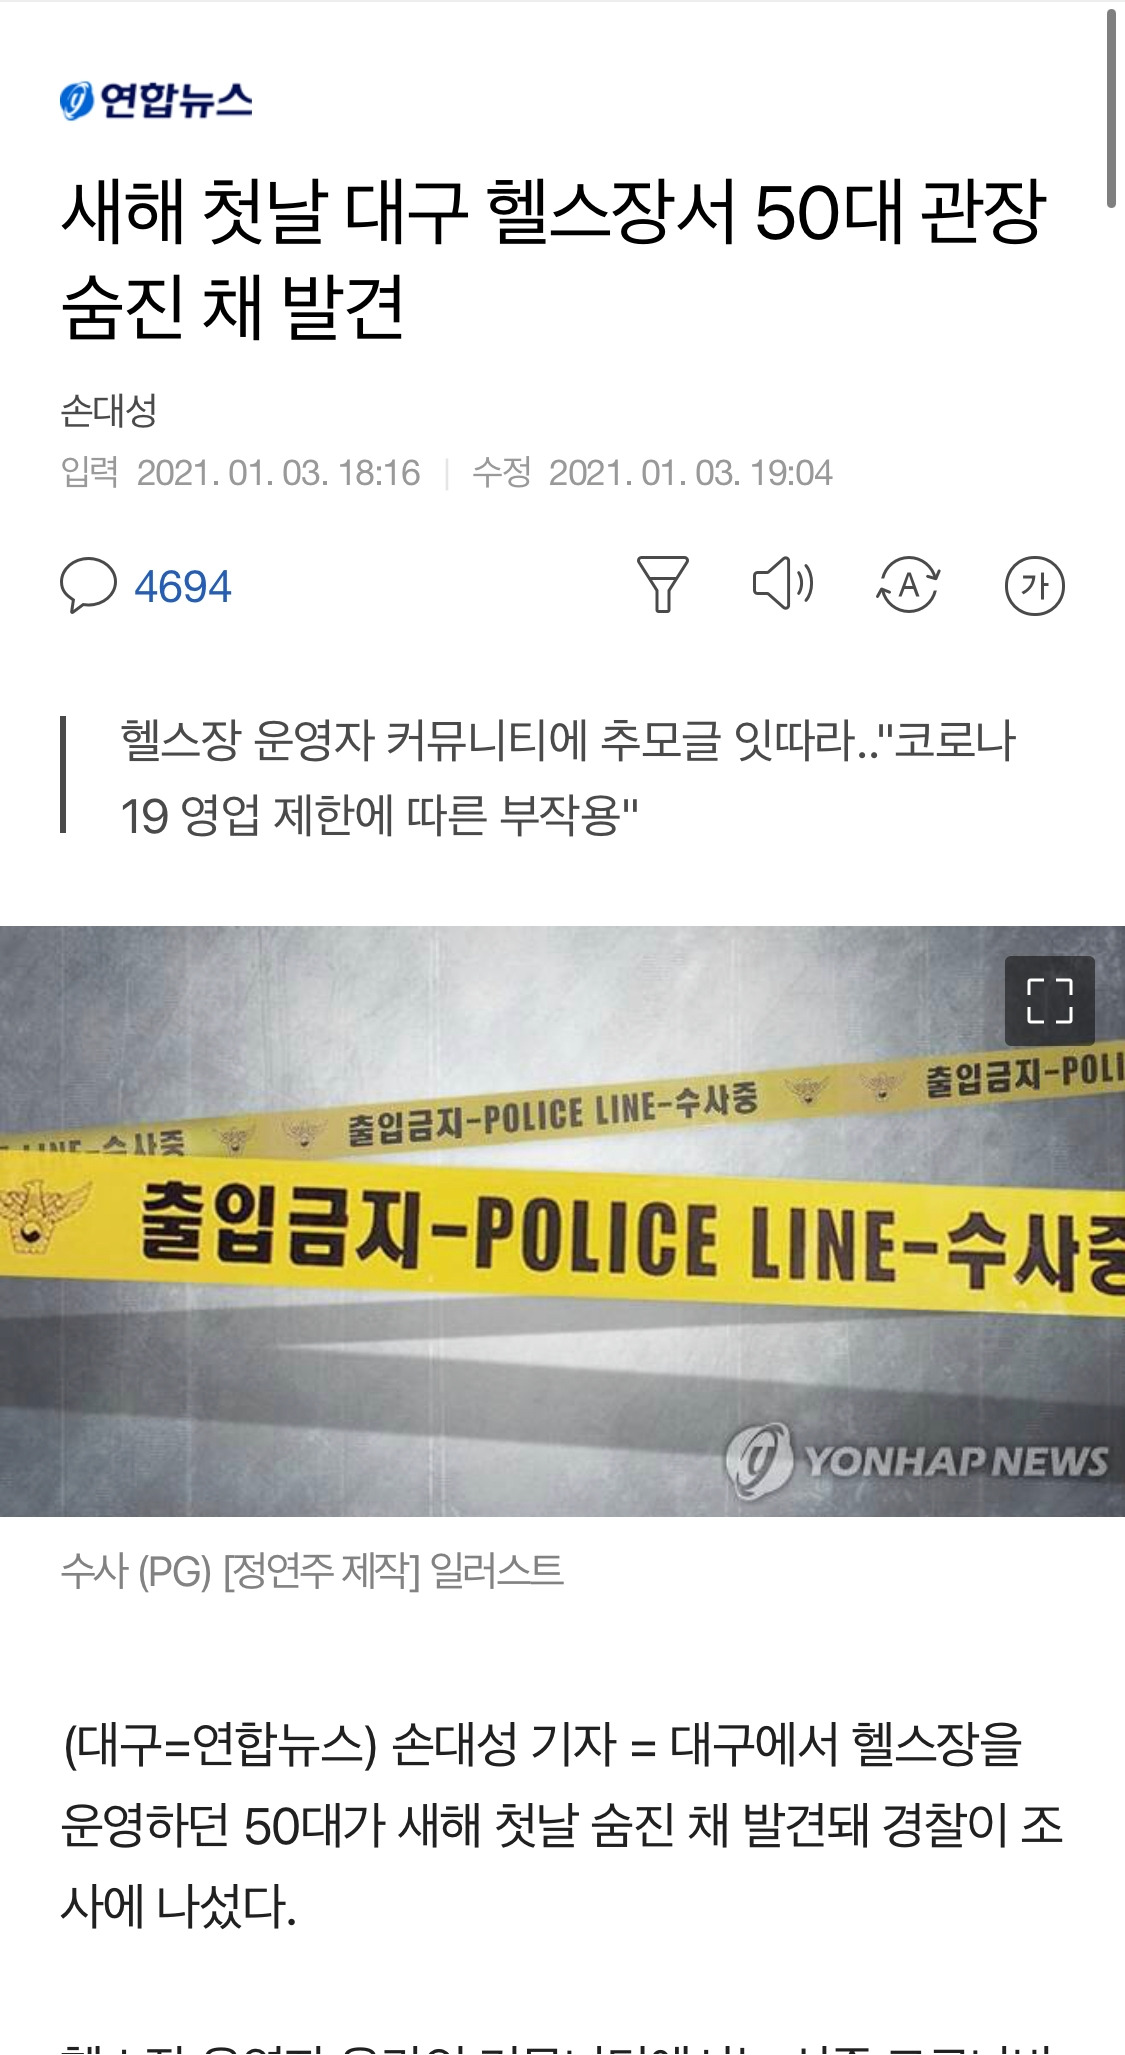Tap the image caption 수사 (PG) 일러스트
The height and width of the screenshot is (2055, 1125).
tap(312, 1571)
